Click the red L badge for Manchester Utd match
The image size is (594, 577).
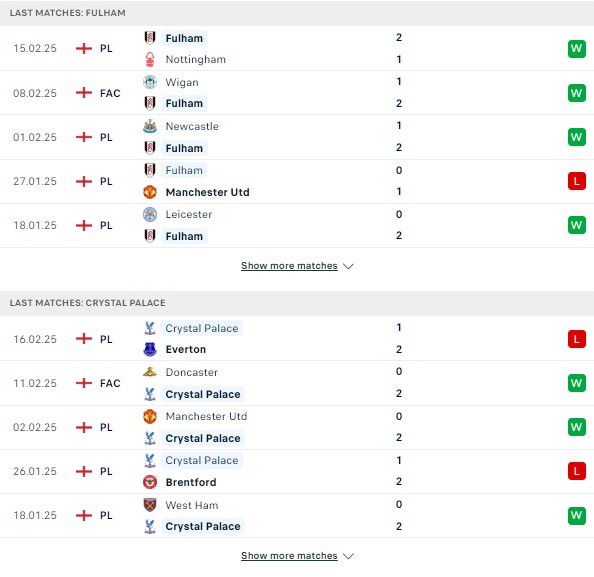577,181
